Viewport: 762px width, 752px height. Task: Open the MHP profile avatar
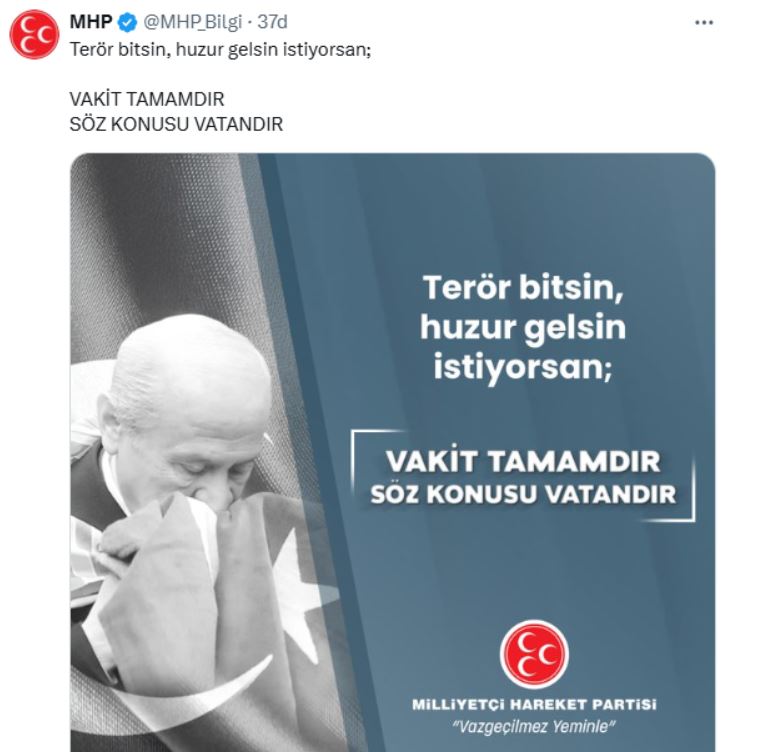[34, 35]
